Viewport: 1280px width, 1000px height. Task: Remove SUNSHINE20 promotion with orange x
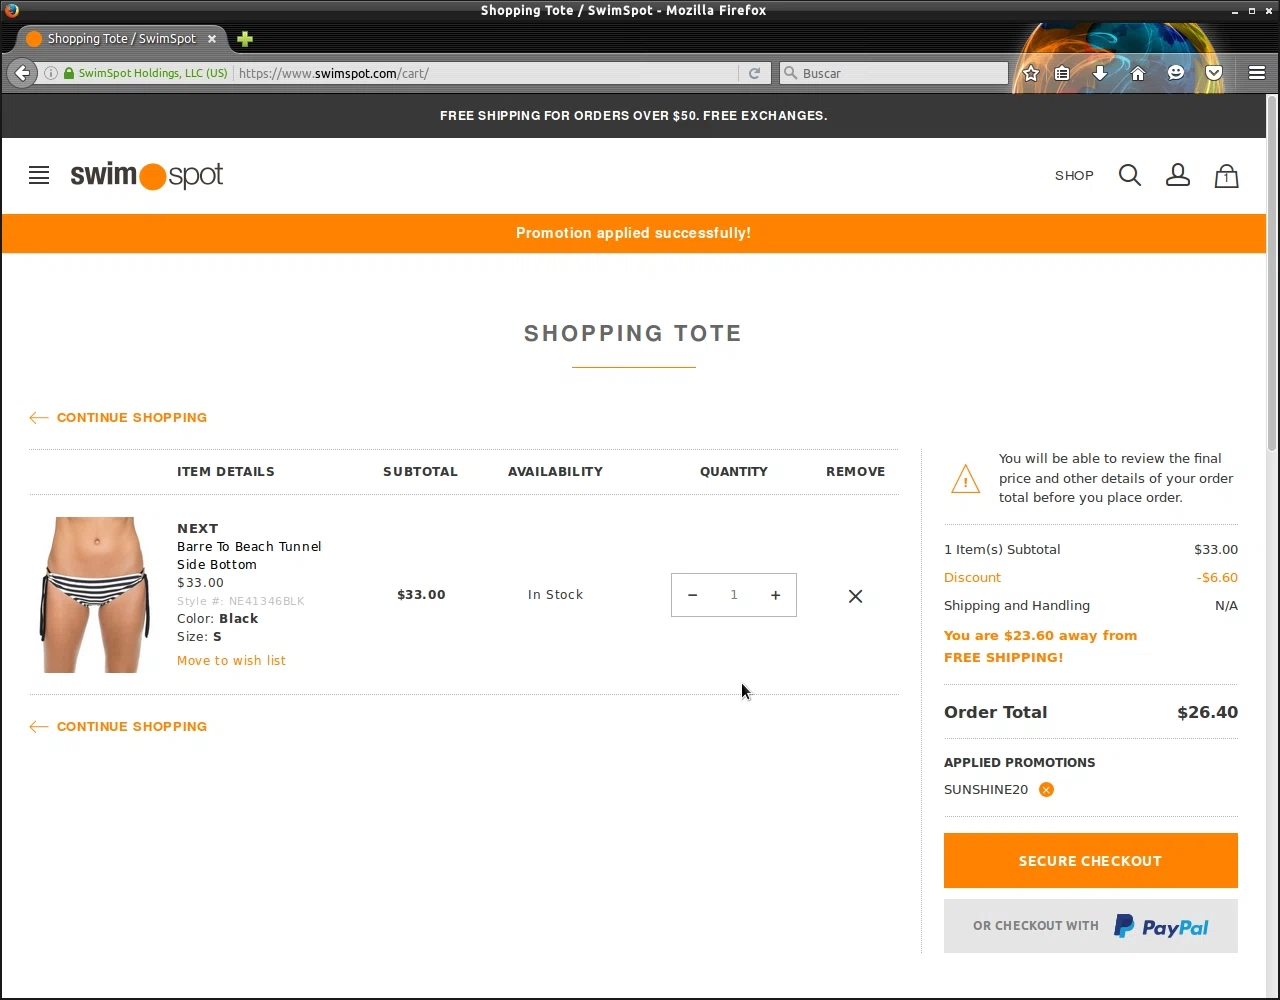coord(1046,789)
